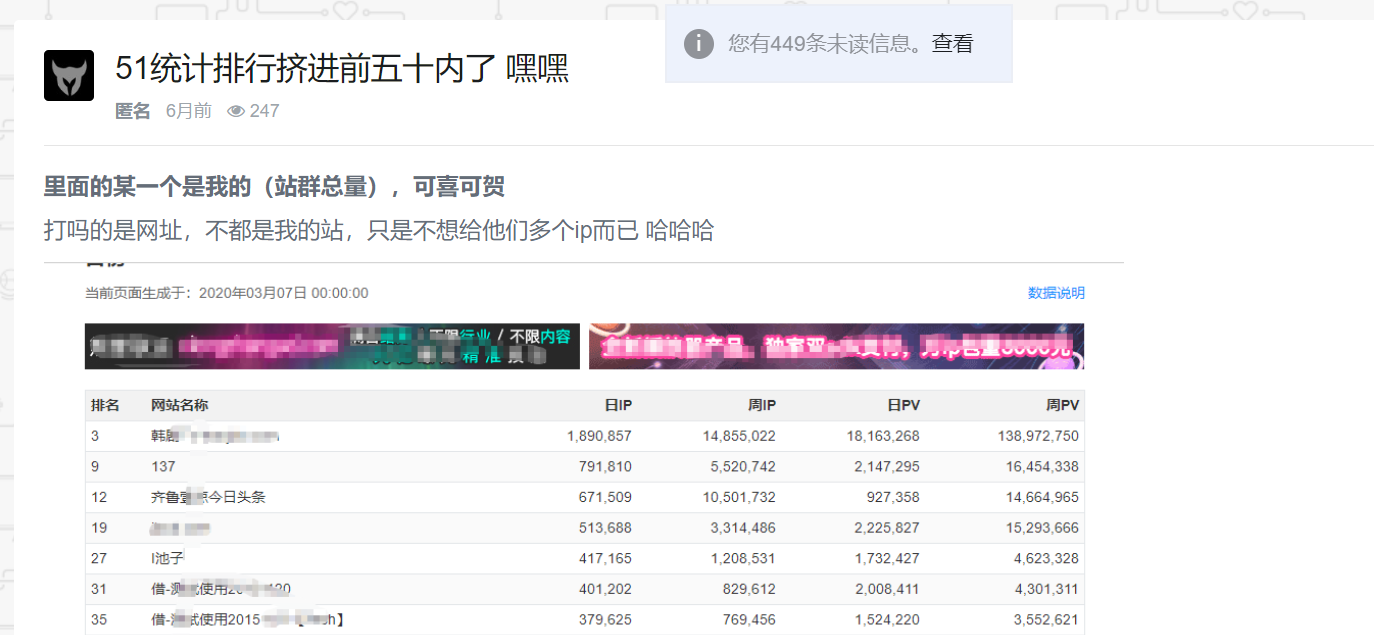This screenshot has width=1374, height=635.
Task: Click site name 137 in rank 9 row
Action: [163, 466]
